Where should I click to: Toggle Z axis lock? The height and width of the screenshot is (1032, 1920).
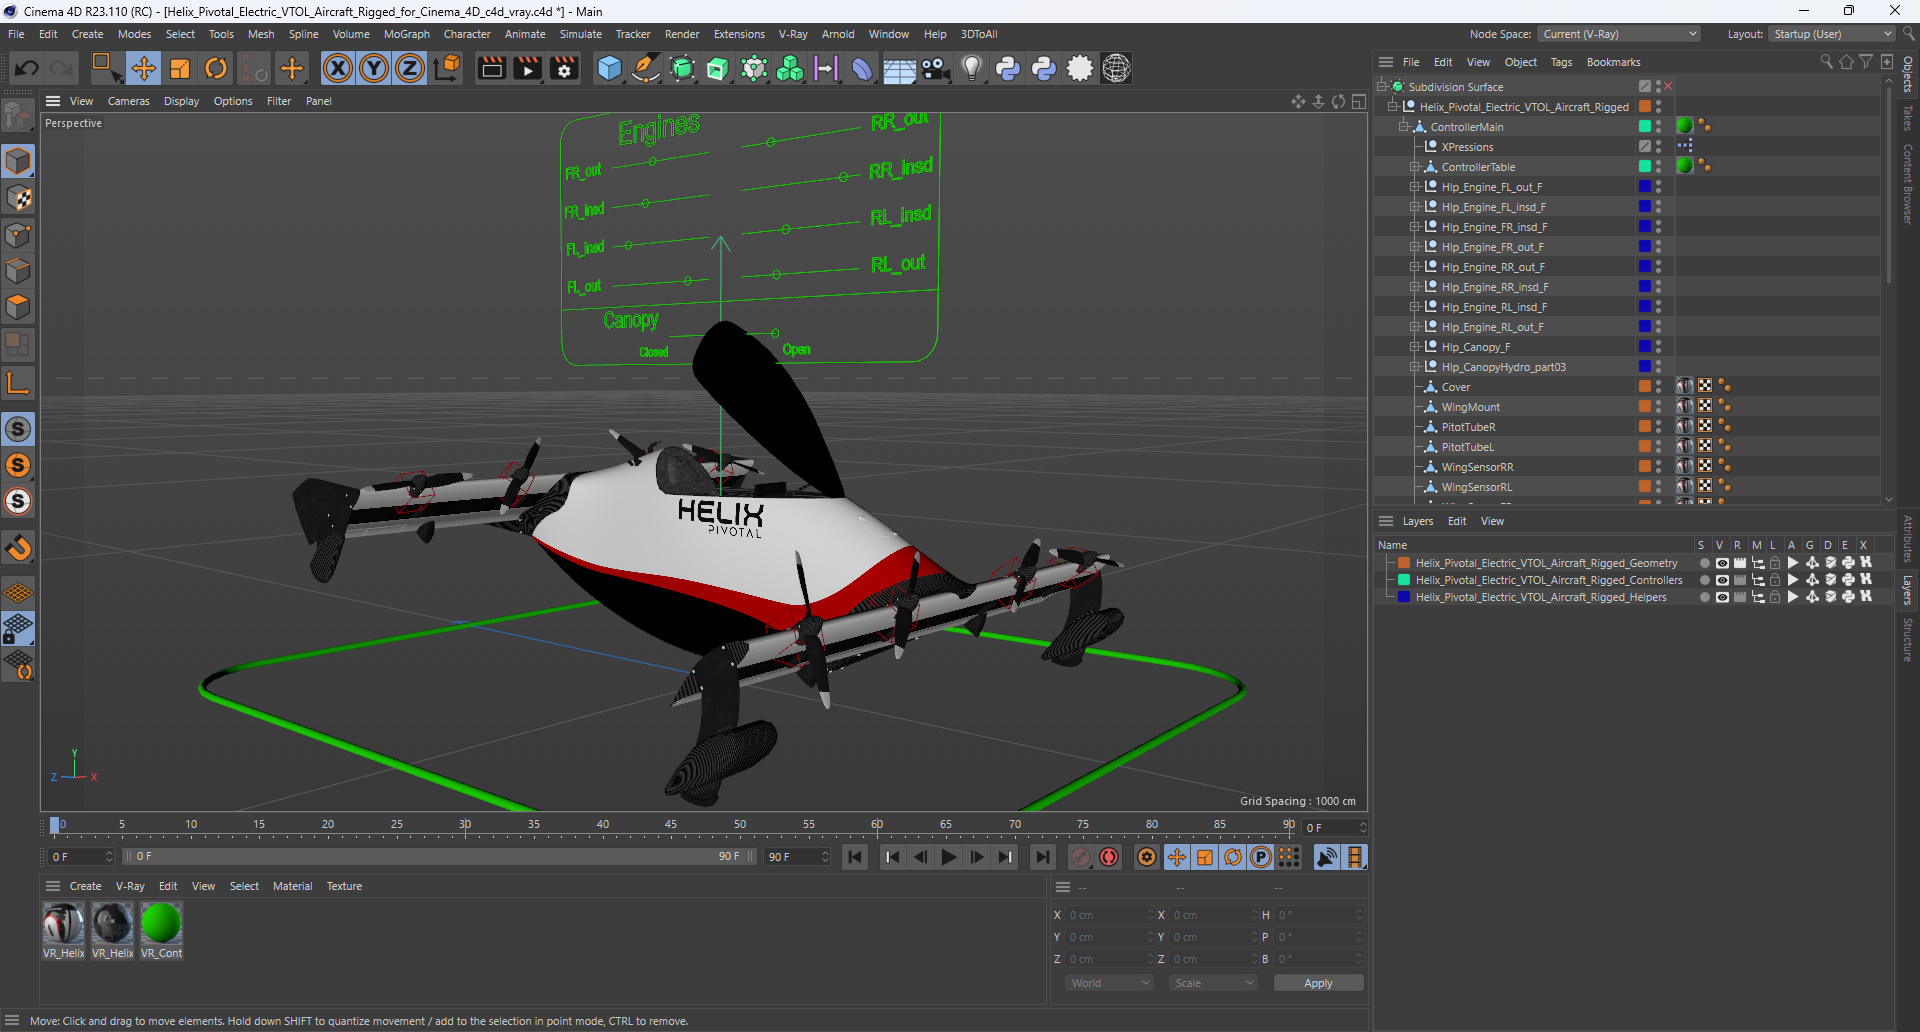tap(410, 68)
